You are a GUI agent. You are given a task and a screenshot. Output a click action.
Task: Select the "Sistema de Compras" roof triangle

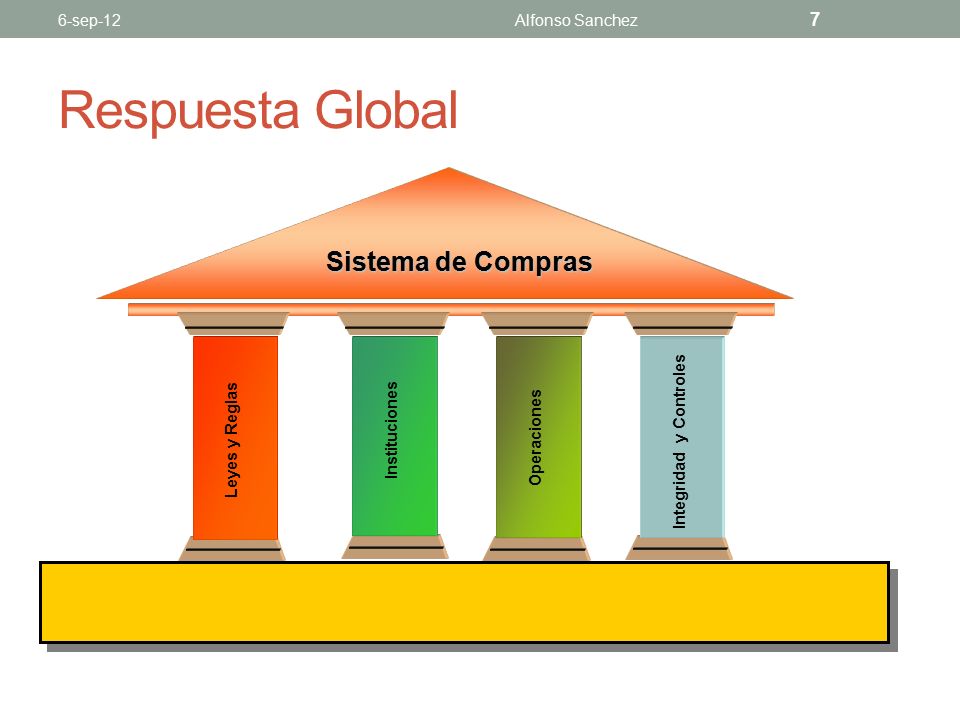tap(445, 233)
